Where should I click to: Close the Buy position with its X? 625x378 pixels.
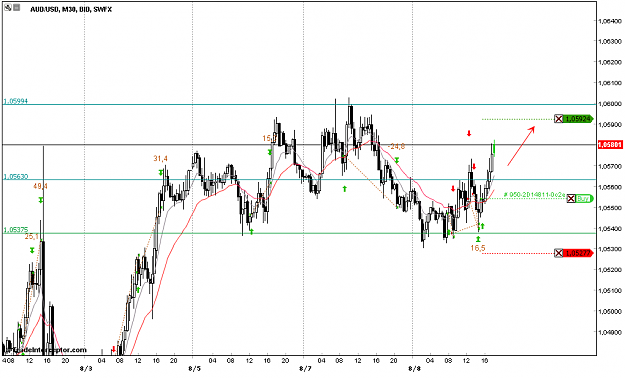571,199
